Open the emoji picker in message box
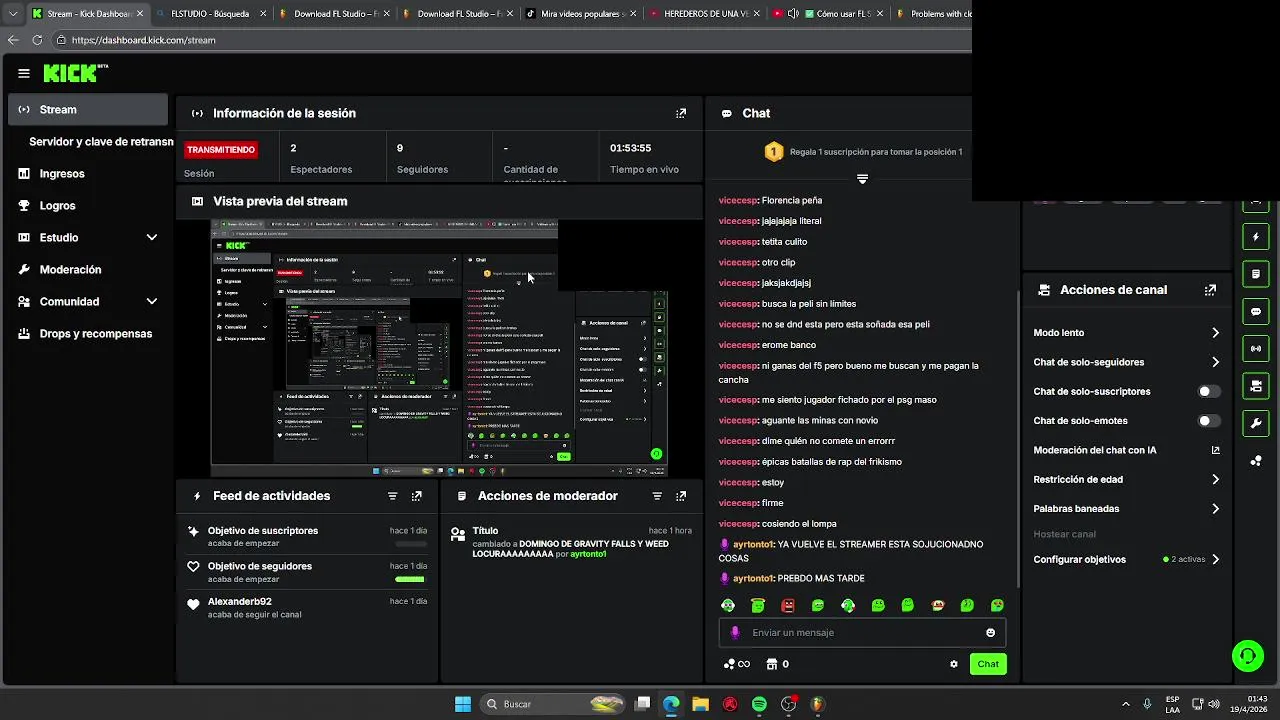 point(991,632)
